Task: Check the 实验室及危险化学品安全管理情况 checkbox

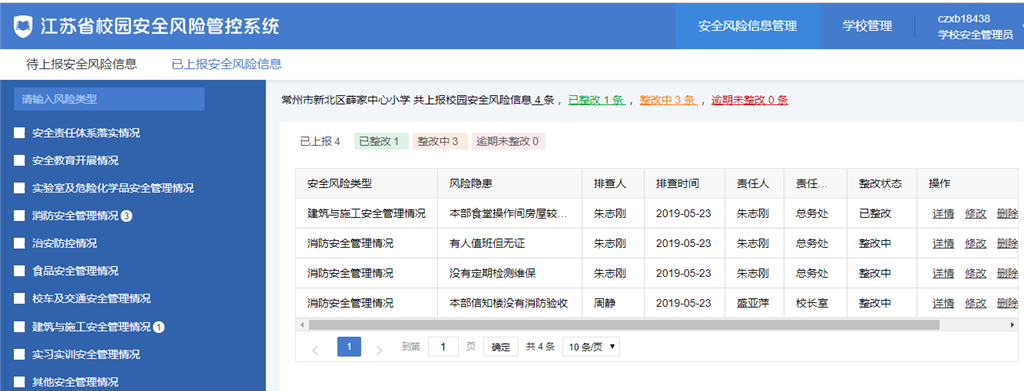Action: tap(19, 188)
